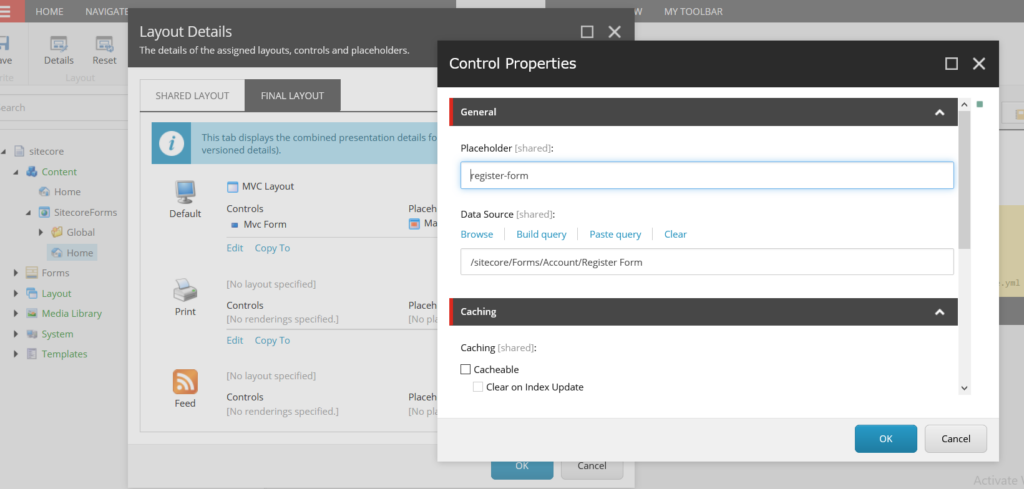
Task: Switch to the FINAL LAYOUT tab
Action: coord(292,95)
